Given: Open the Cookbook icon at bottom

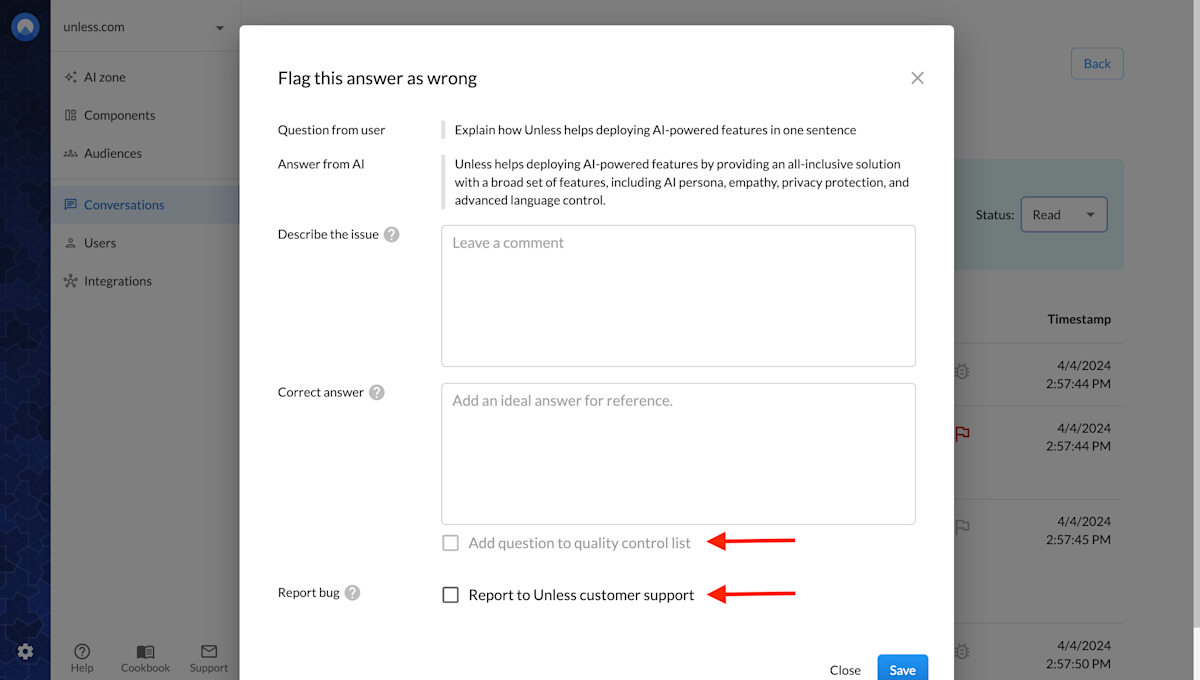Looking at the screenshot, I should tap(144, 652).
